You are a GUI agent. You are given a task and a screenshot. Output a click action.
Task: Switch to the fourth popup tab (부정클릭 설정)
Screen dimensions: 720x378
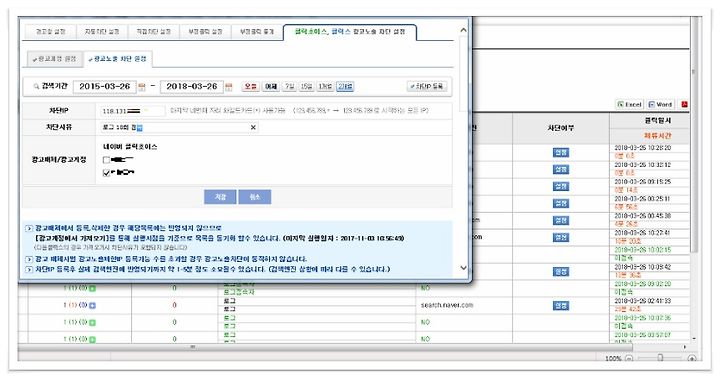205,31
